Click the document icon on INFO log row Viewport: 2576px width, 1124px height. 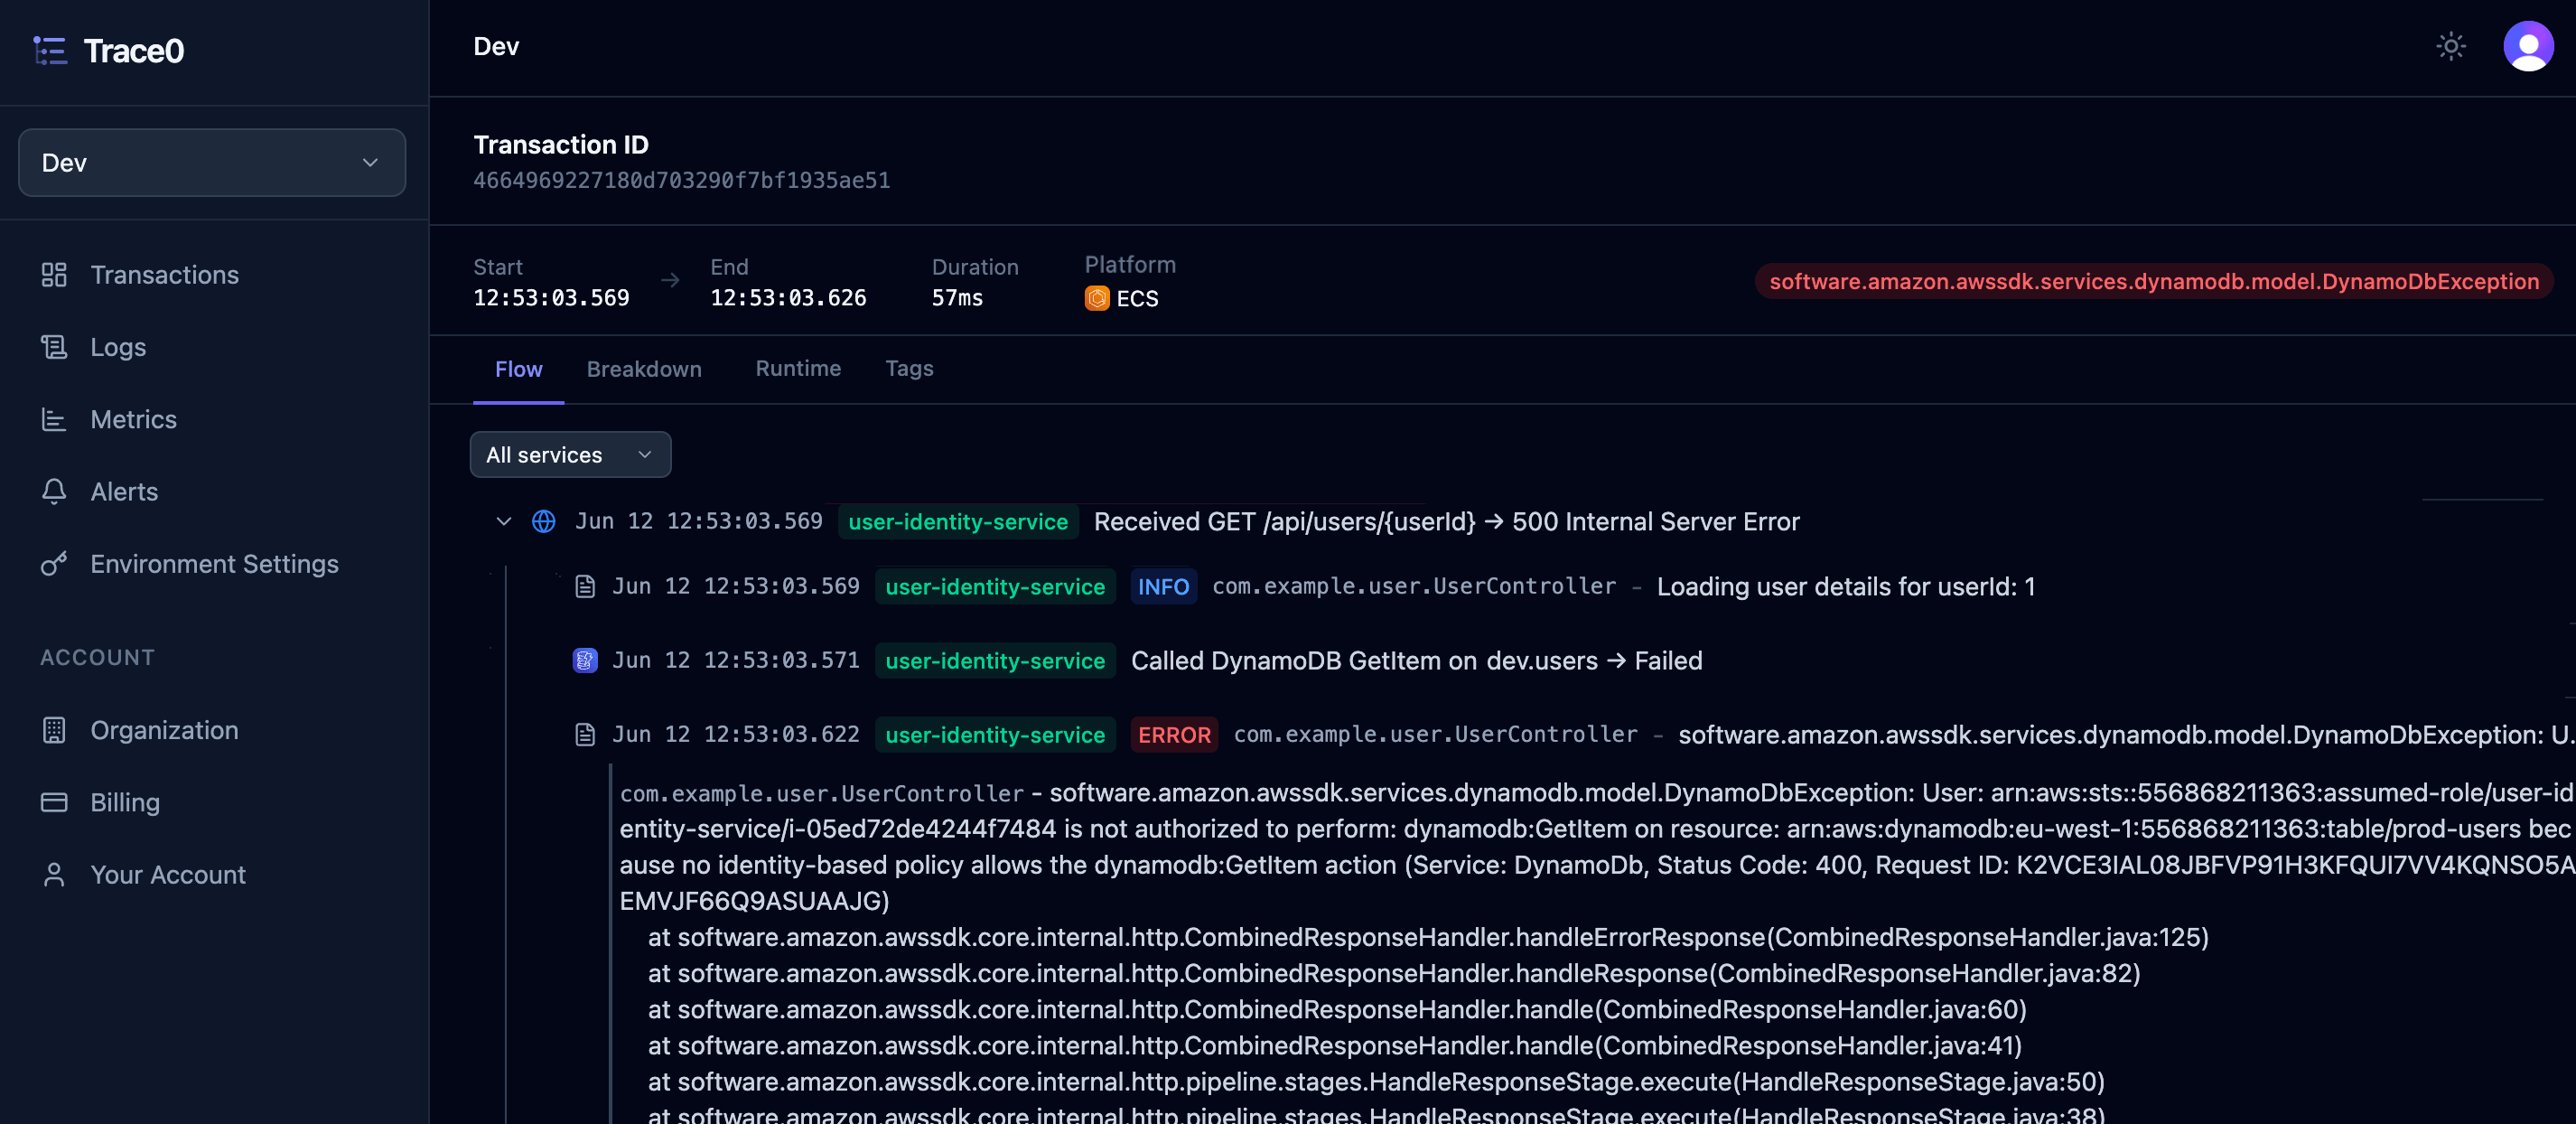point(585,587)
